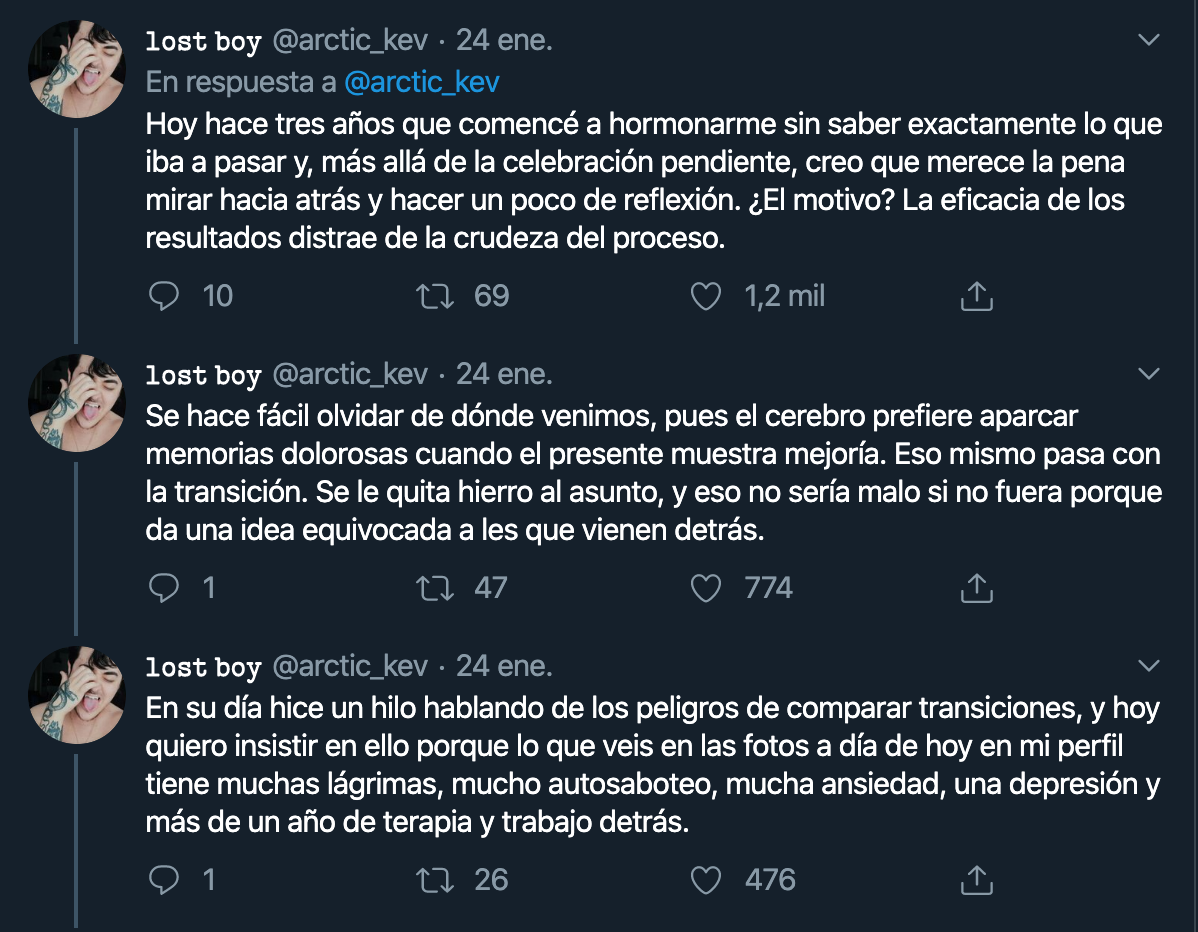The width and height of the screenshot is (1198, 932).
Task: Reply to the tweet about three years of hormones
Action: click(x=163, y=296)
